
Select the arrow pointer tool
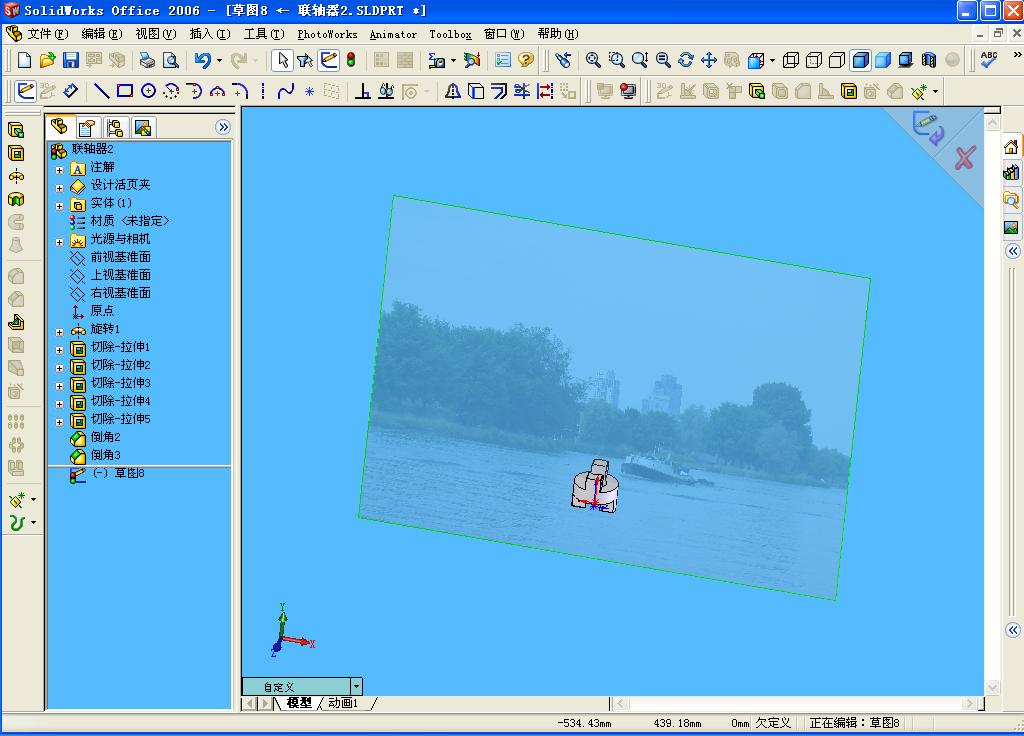coord(282,60)
